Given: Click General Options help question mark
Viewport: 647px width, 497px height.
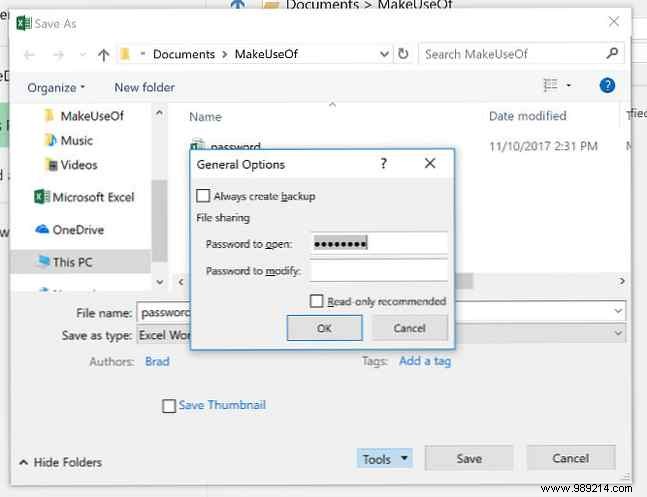Looking at the screenshot, I should click(383, 163).
